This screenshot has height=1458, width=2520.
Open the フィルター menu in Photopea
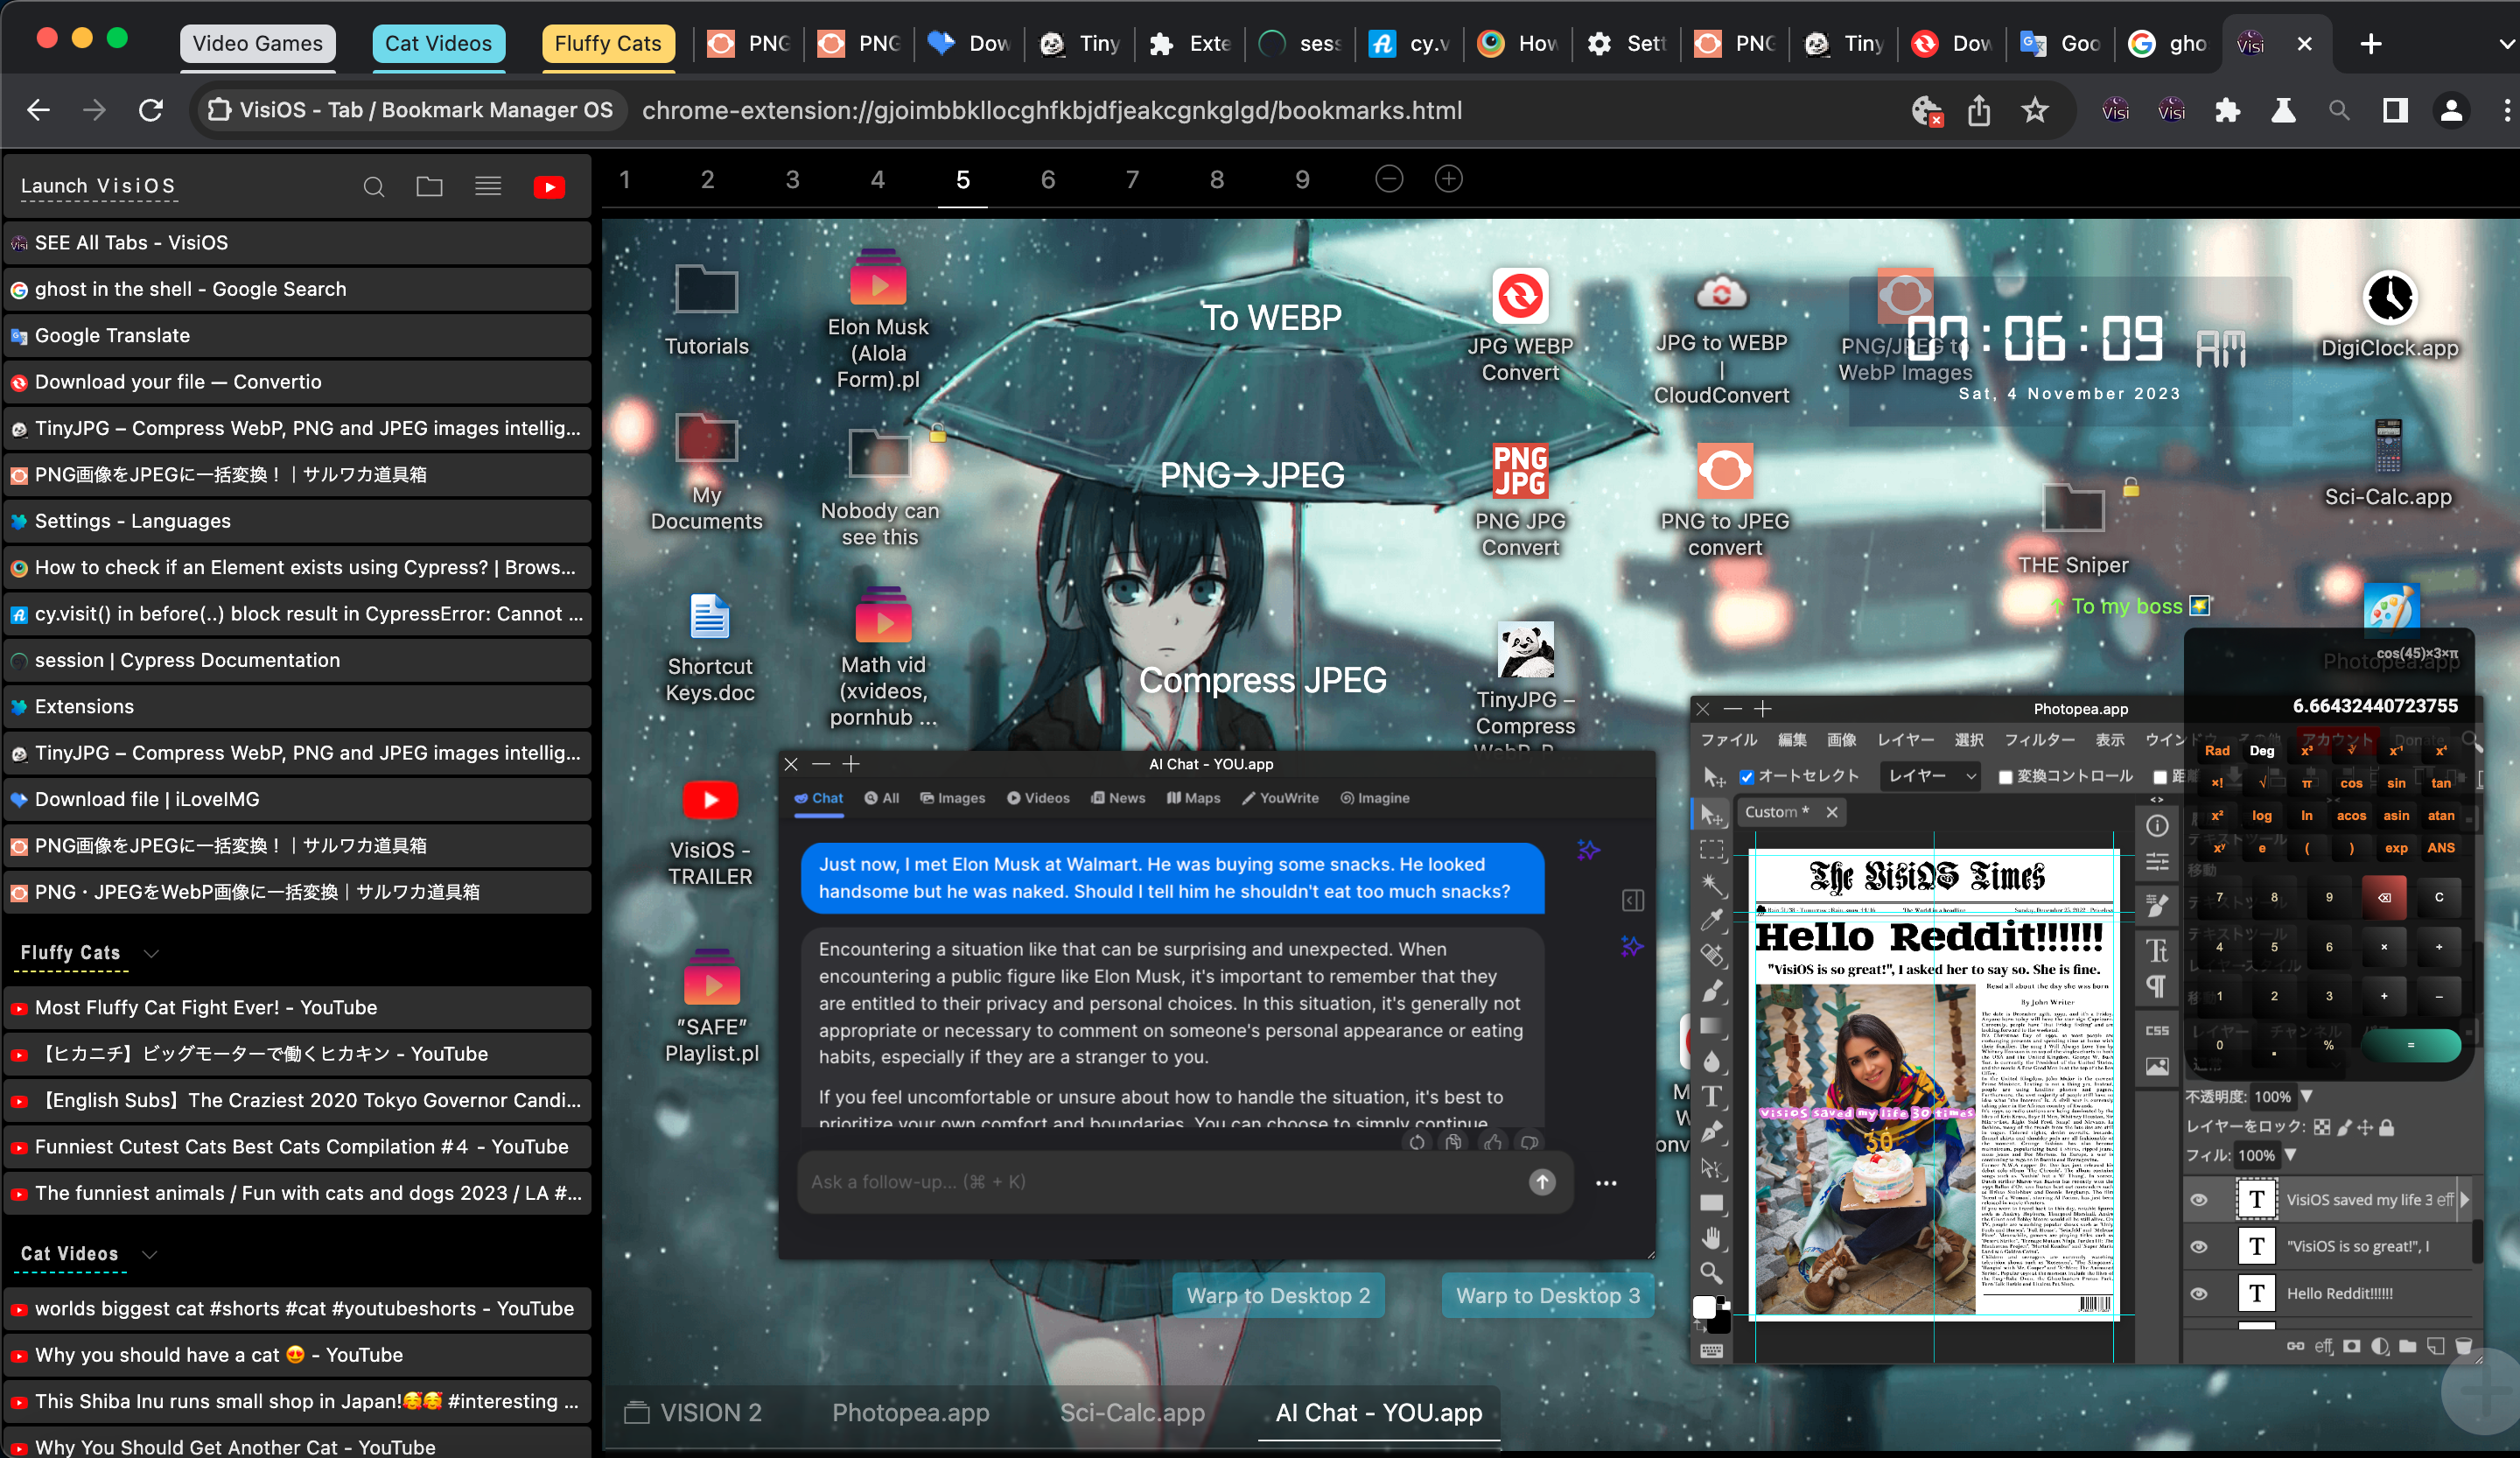coord(2039,740)
